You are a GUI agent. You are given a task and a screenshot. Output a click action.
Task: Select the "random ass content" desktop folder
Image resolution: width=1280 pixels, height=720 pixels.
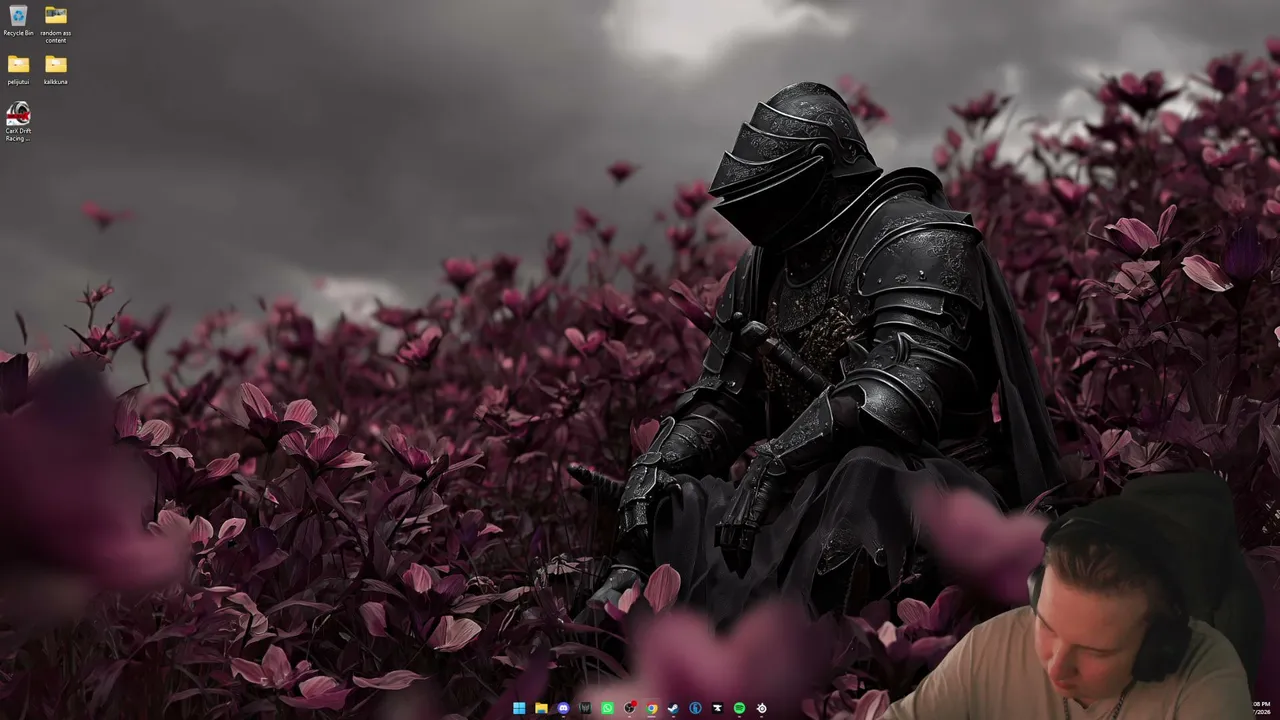click(56, 24)
